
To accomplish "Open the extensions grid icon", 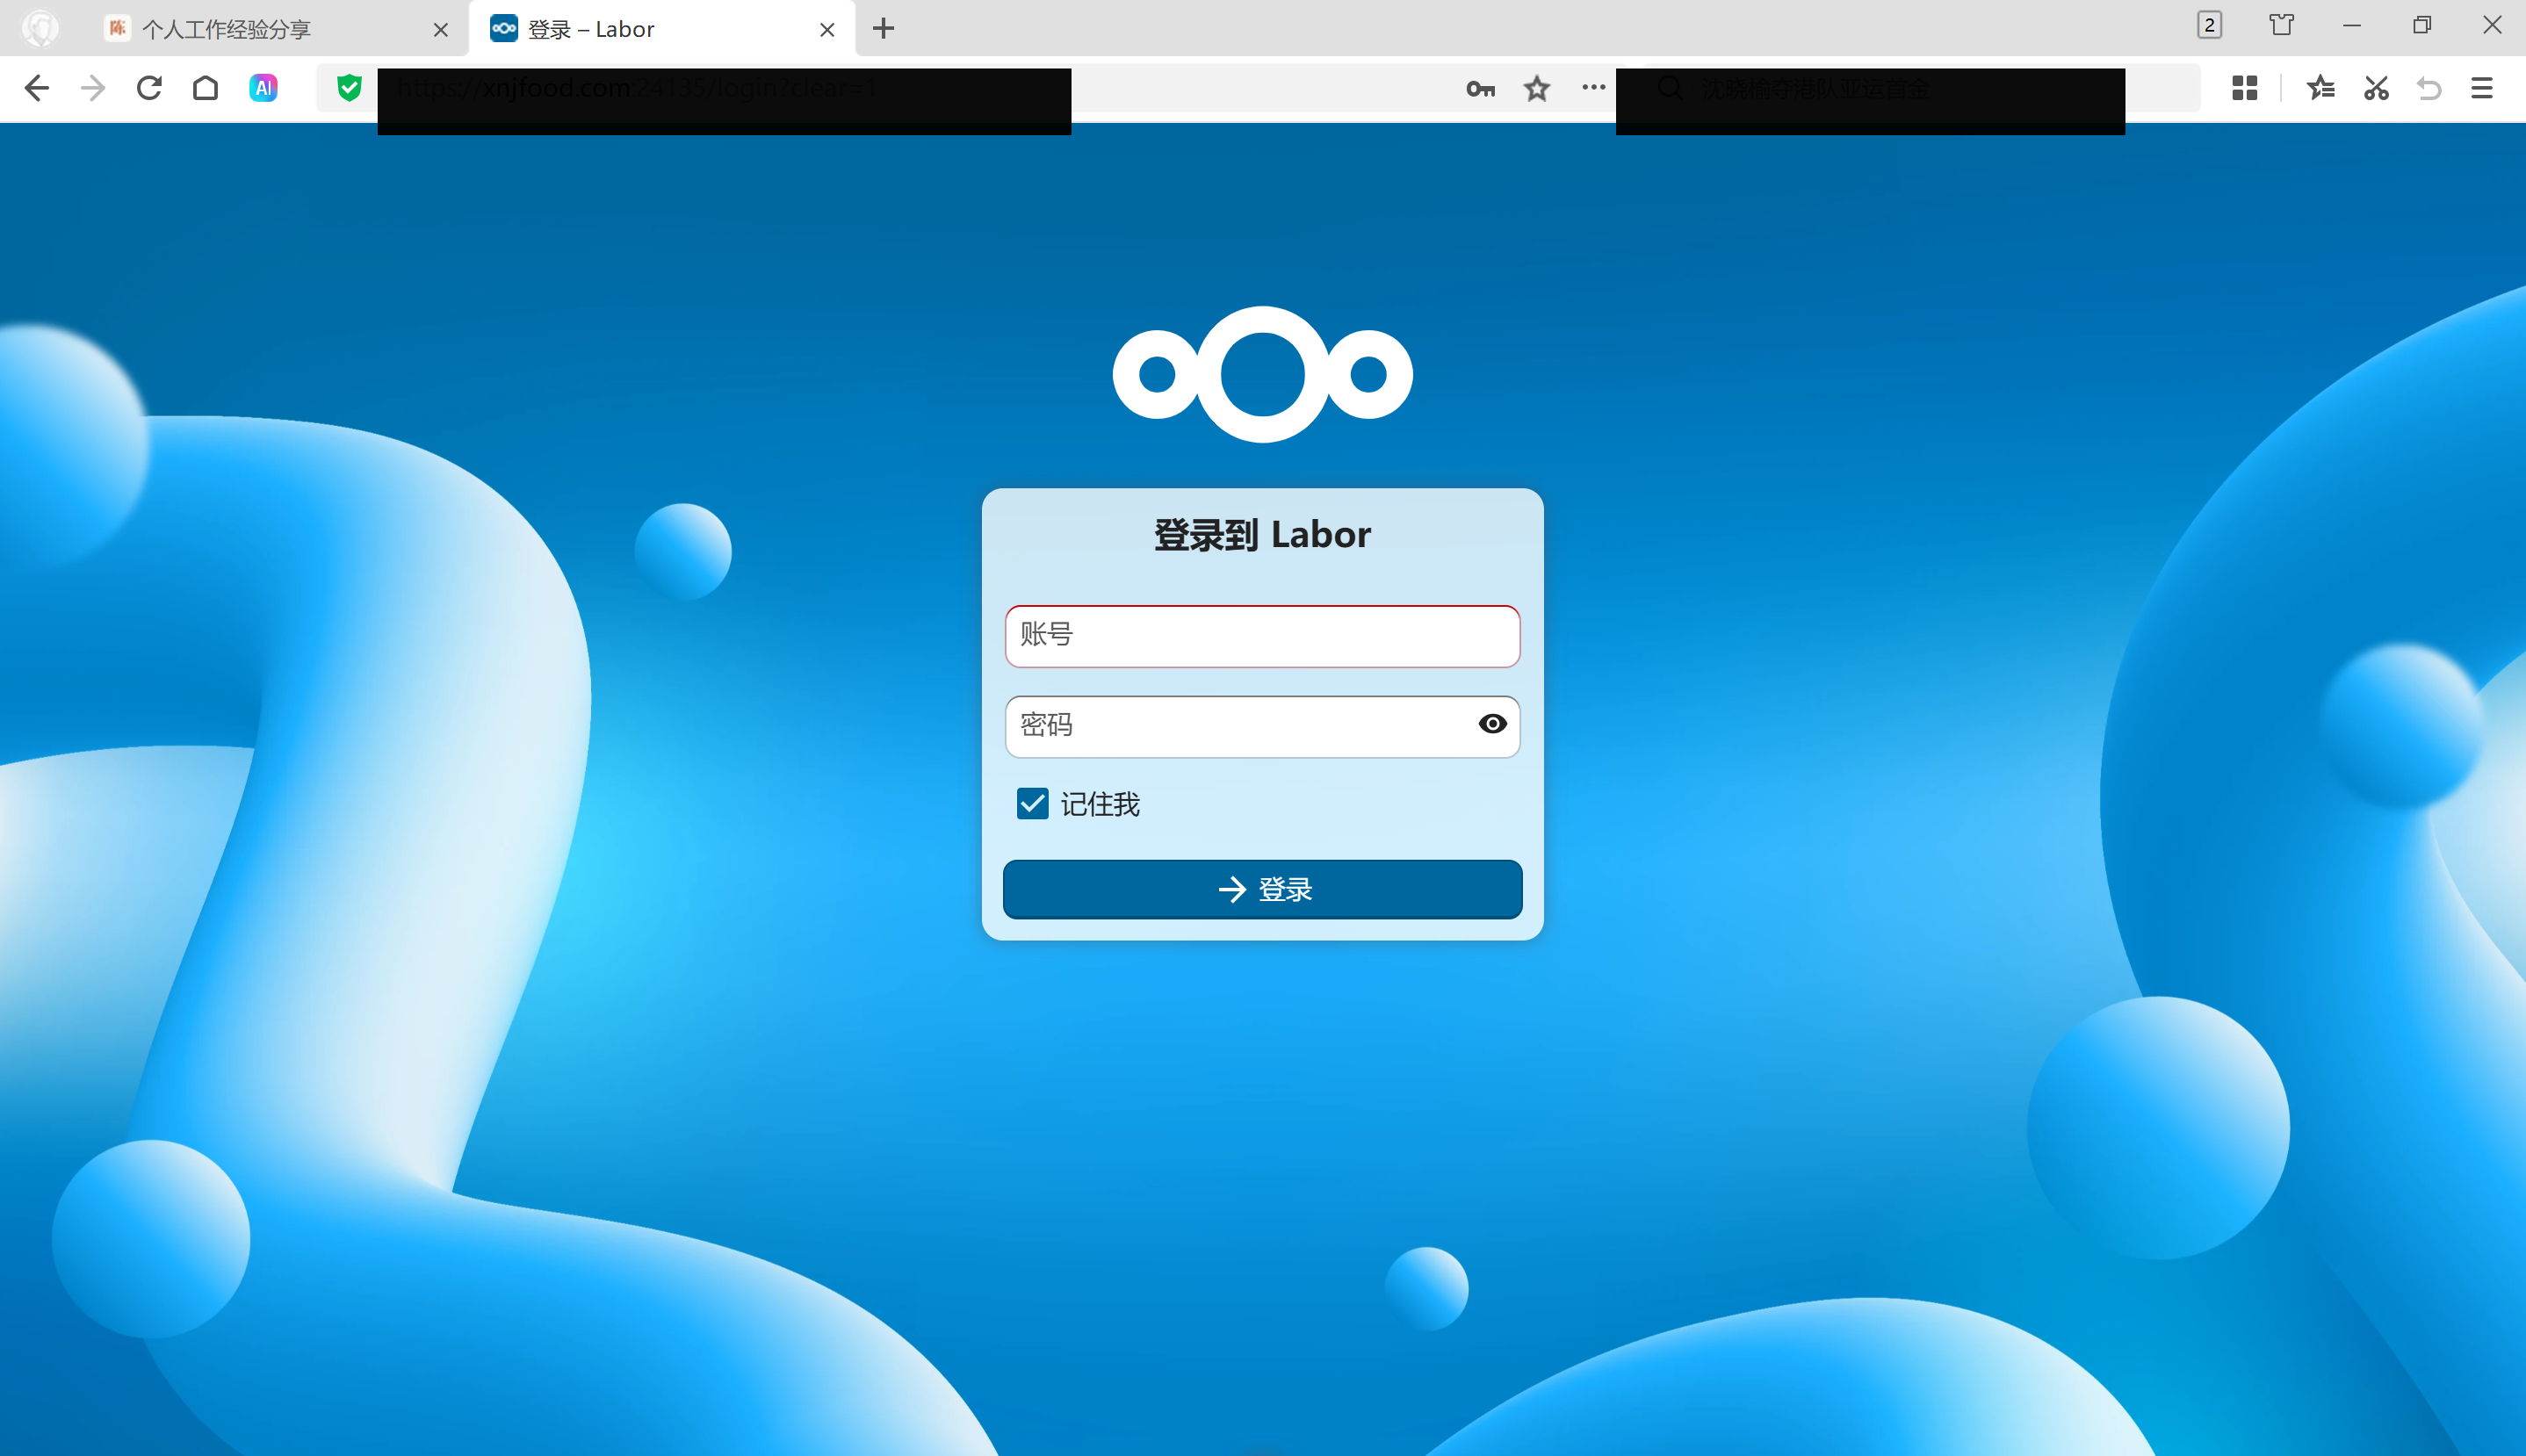I will pos(2244,88).
